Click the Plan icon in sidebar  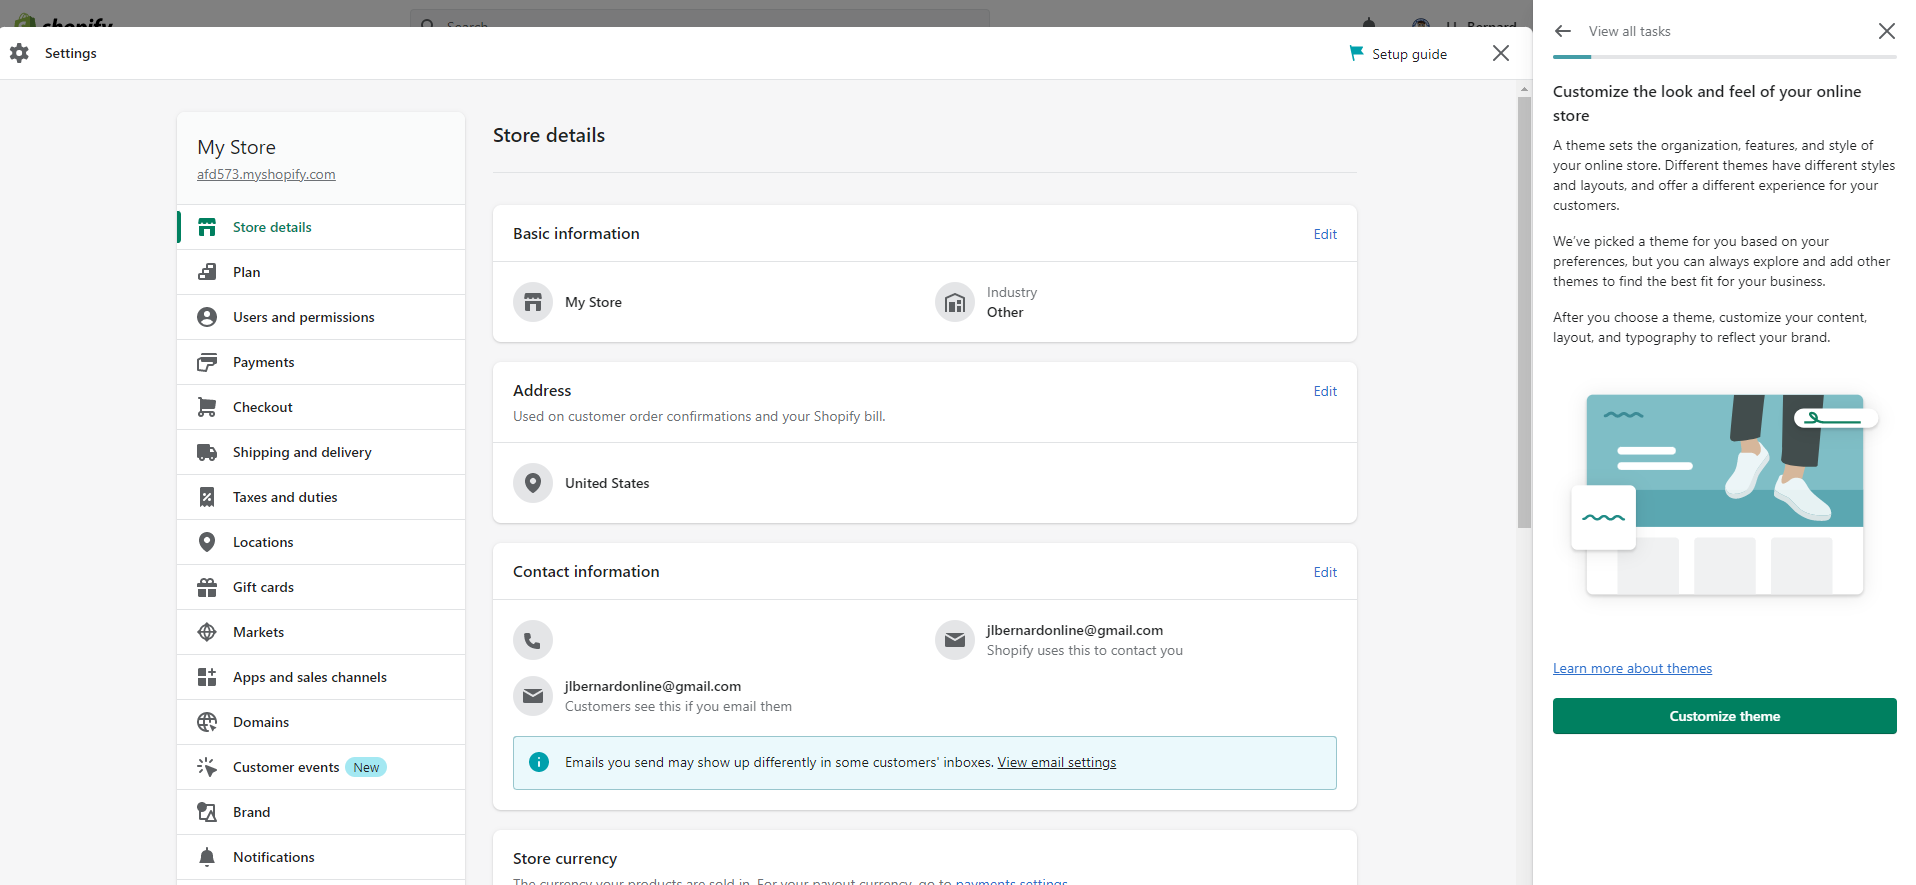[x=207, y=272]
